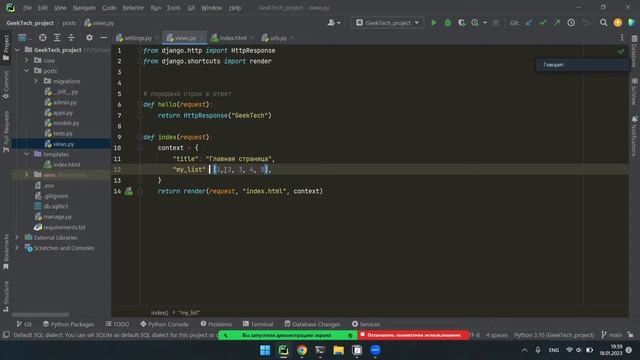This screenshot has width=640, height=360.
Task: Click the gutter icon on line 14
Action: (x=129, y=191)
